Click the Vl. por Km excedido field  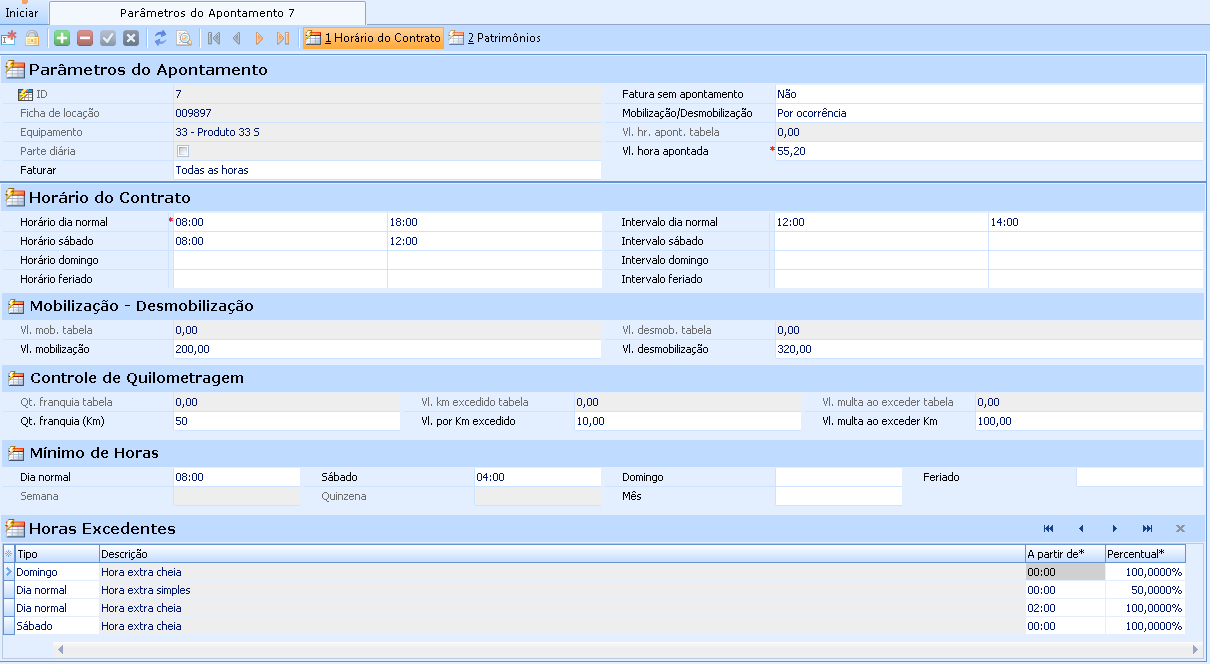687,421
